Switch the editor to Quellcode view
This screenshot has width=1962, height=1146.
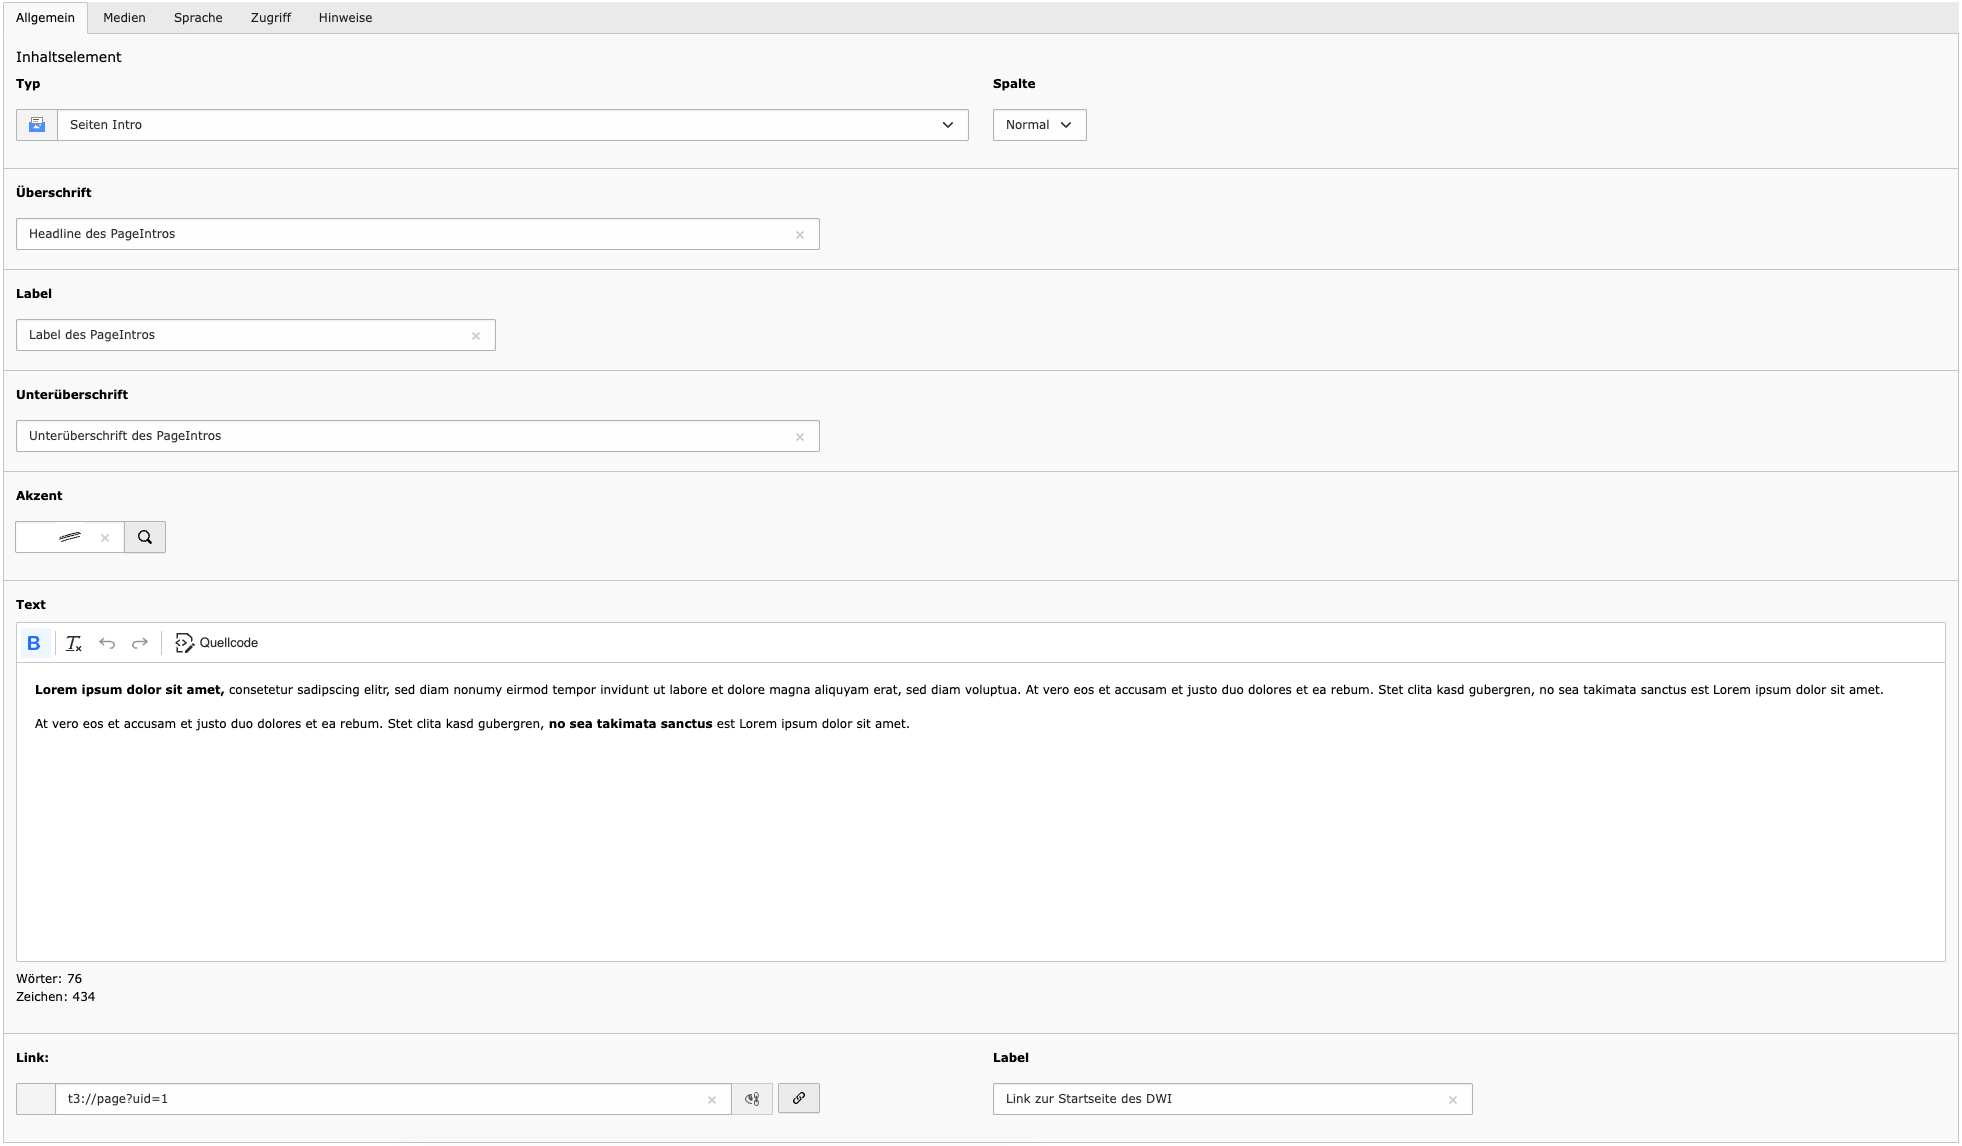[x=217, y=643]
